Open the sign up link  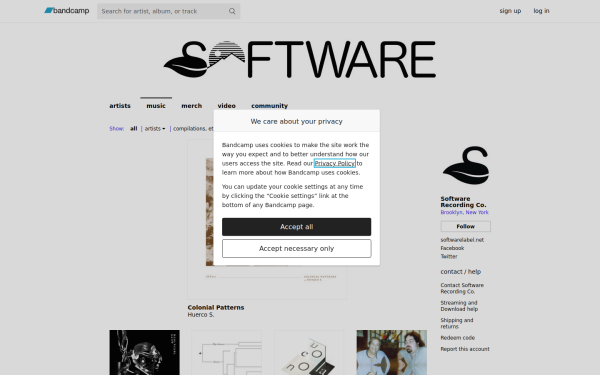pos(510,11)
